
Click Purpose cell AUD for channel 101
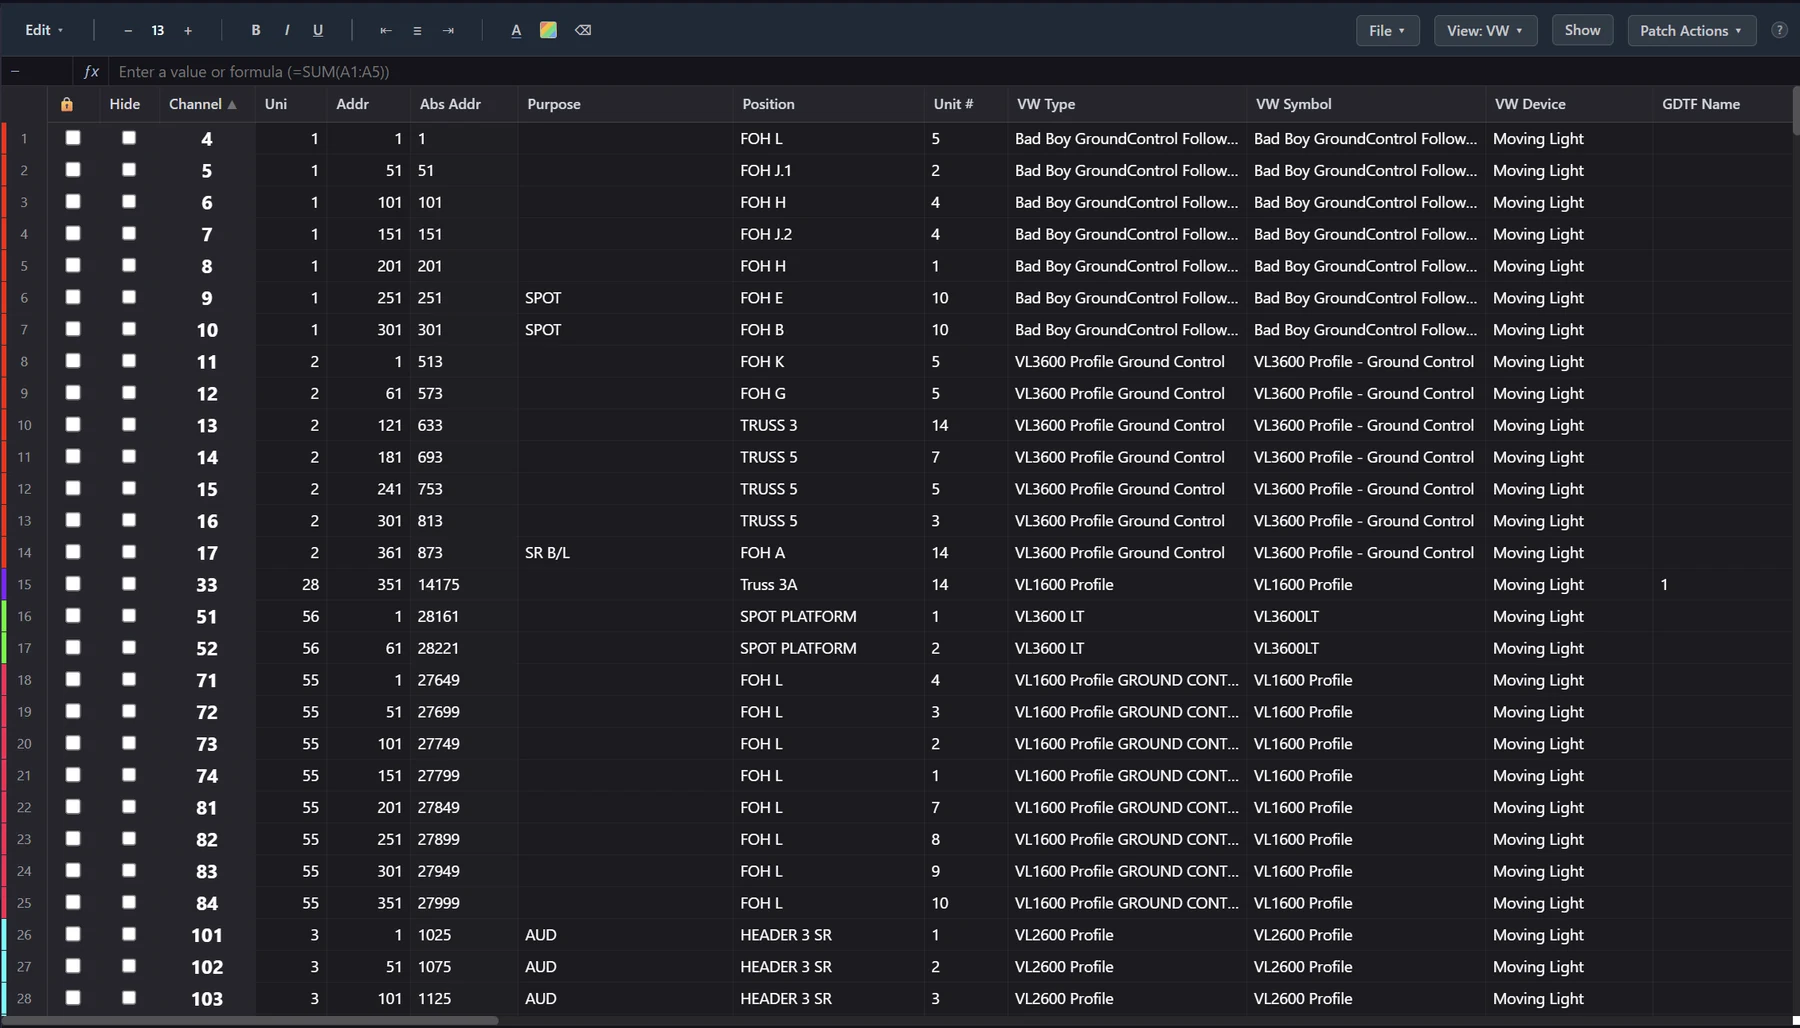click(x=625, y=934)
